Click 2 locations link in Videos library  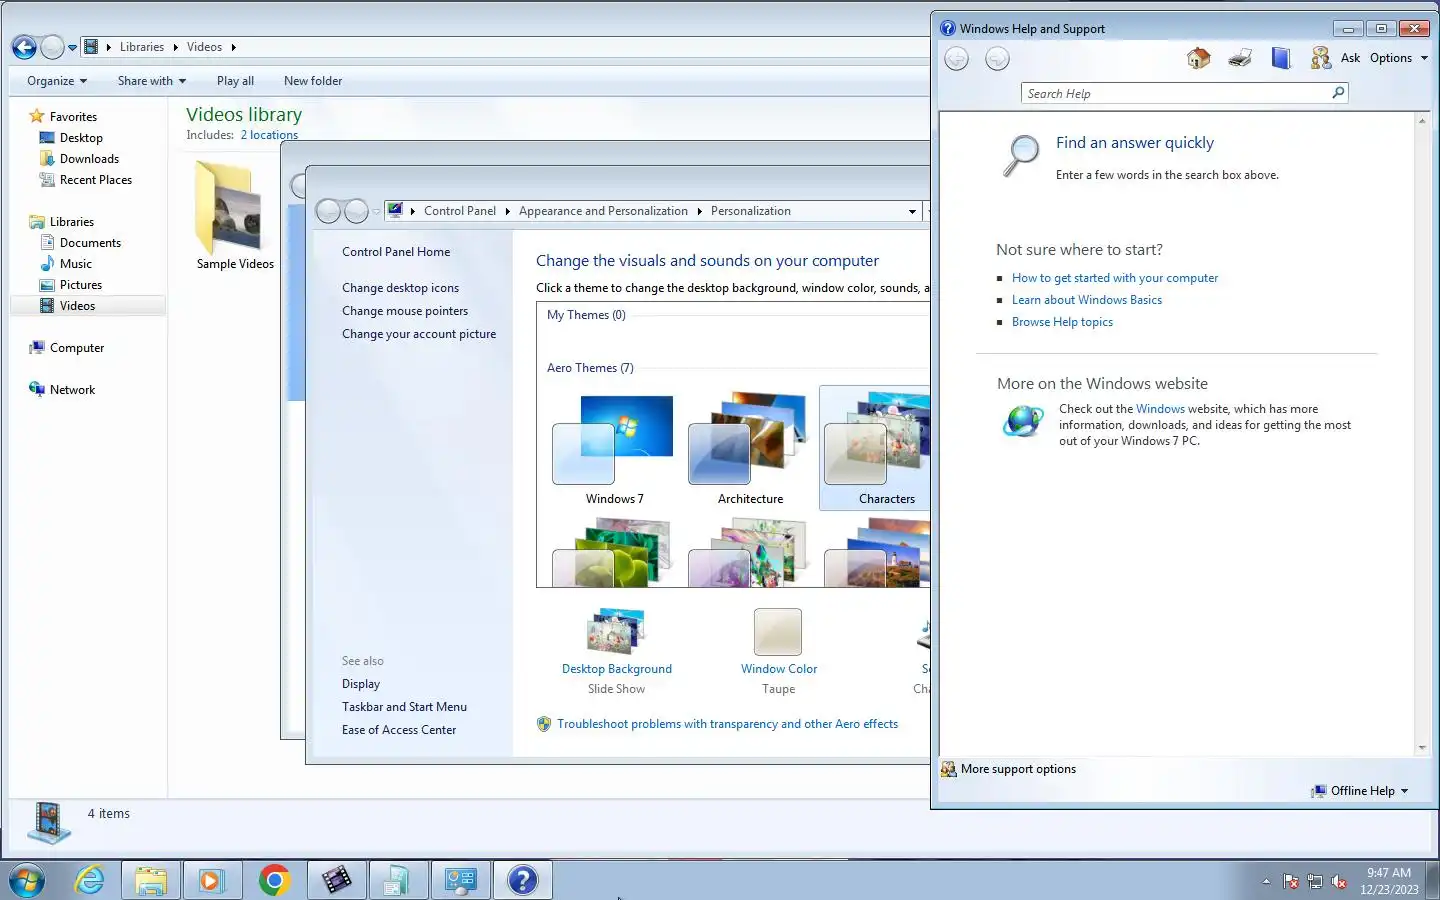(x=269, y=135)
